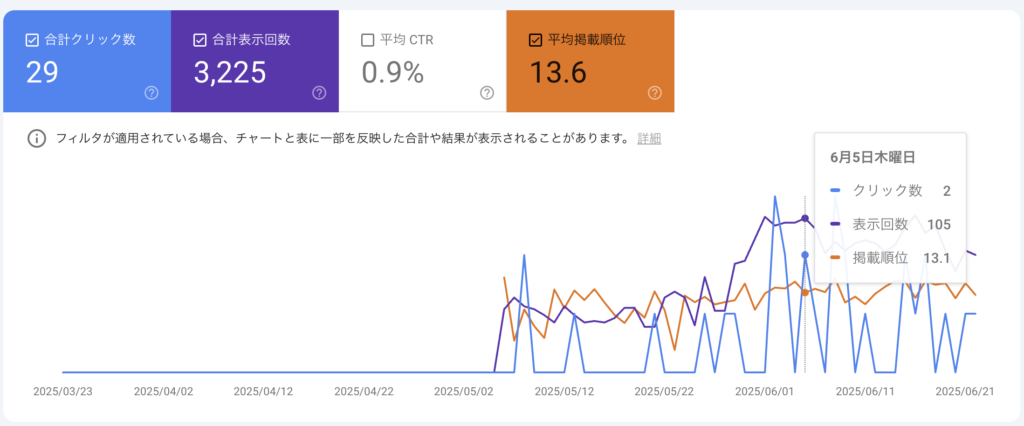
Task: Click クリック数 entry in tooltip
Action: [888, 191]
